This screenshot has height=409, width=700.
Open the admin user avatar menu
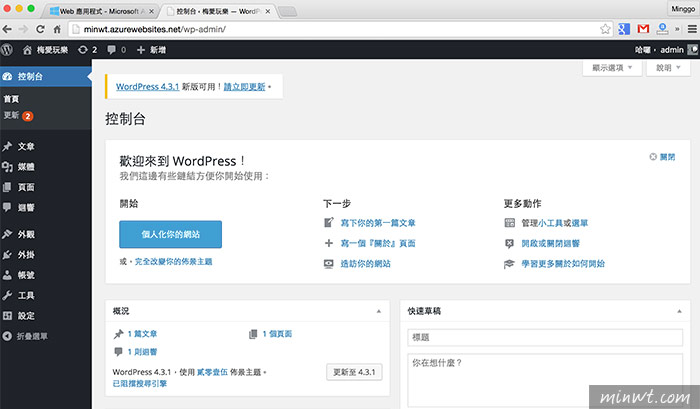click(693, 50)
